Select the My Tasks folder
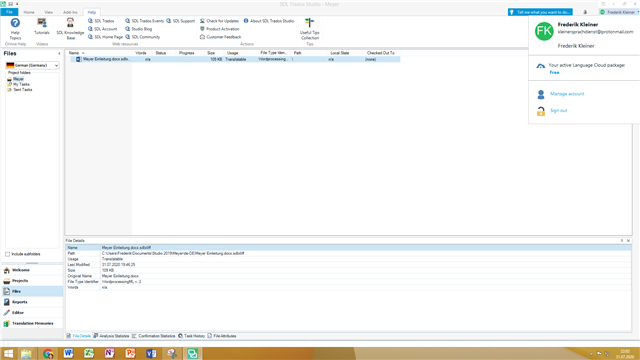The image size is (640, 360). pos(18,84)
